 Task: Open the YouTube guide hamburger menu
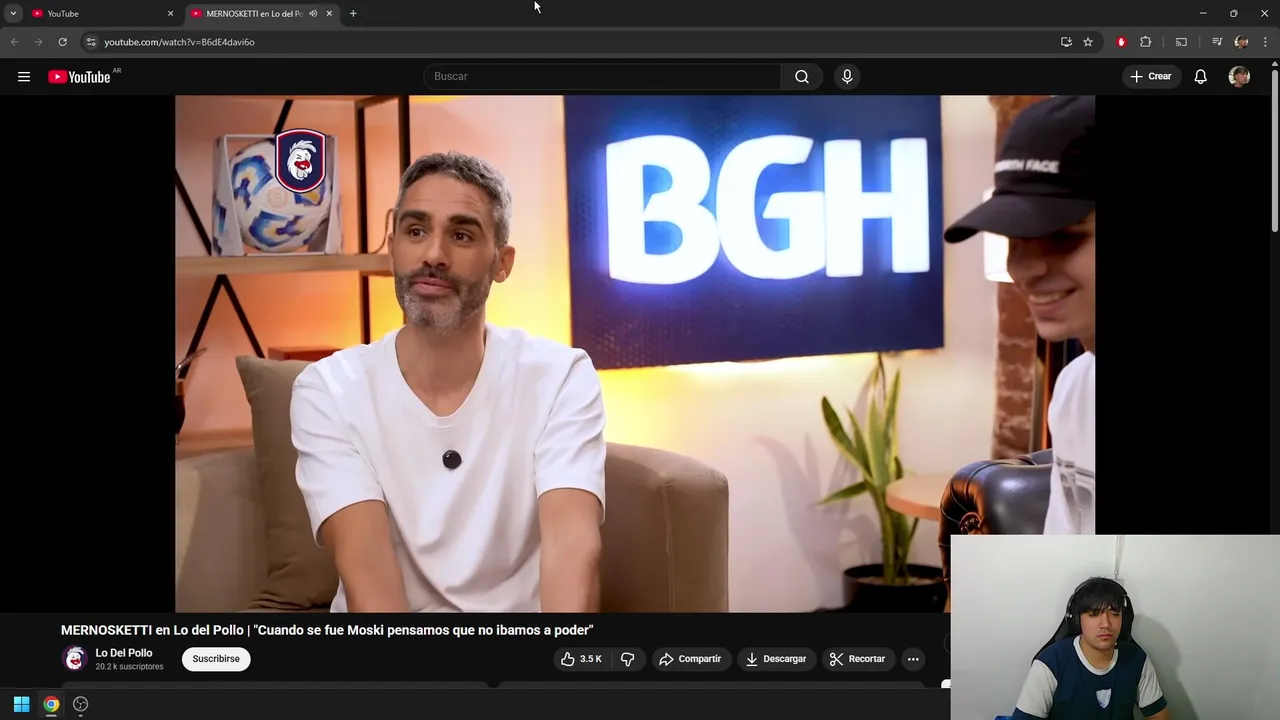coord(24,77)
